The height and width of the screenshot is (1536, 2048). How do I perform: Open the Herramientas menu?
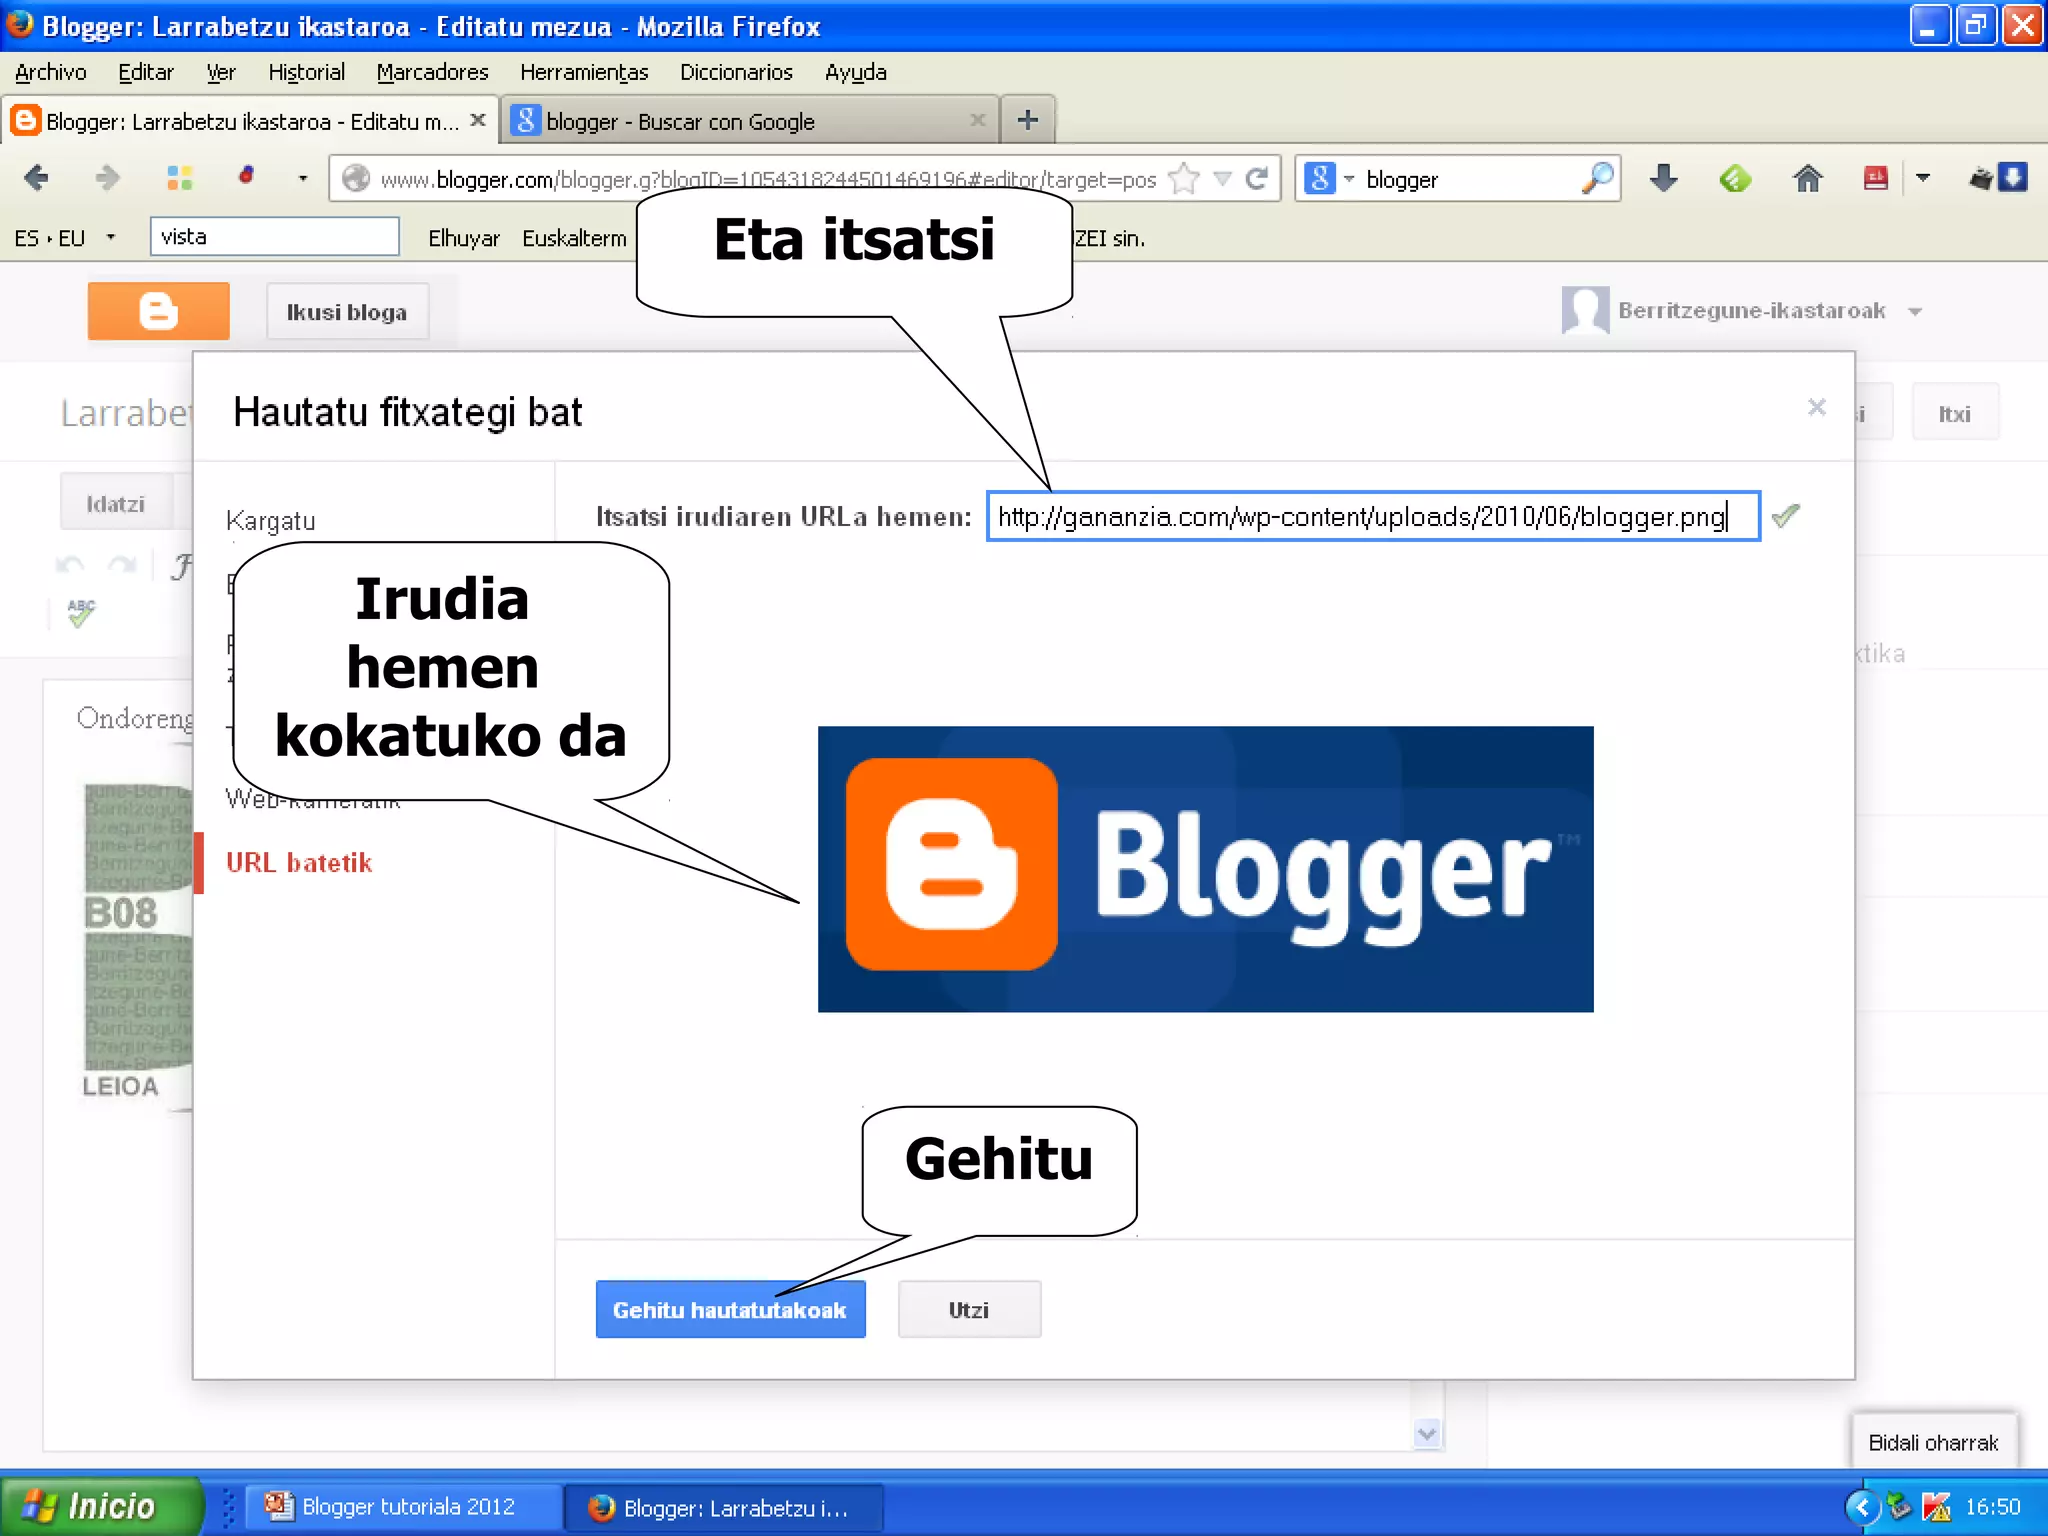(584, 72)
